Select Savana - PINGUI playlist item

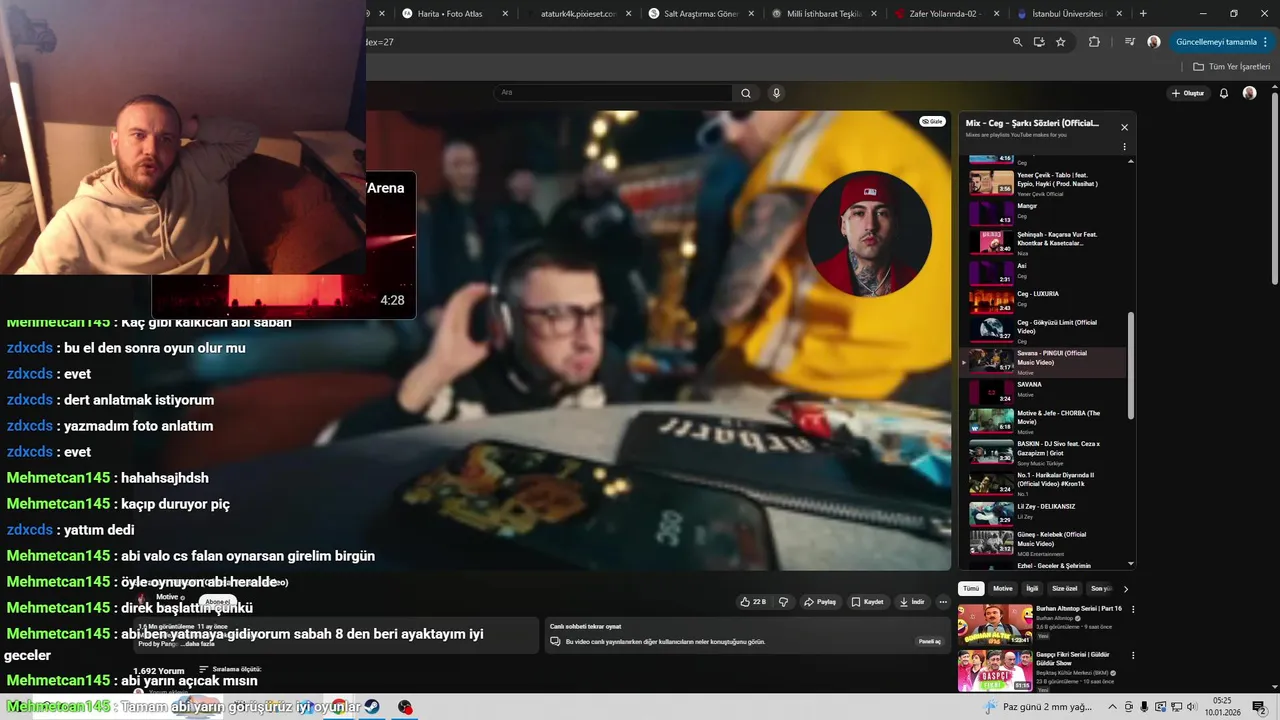pos(1044,361)
